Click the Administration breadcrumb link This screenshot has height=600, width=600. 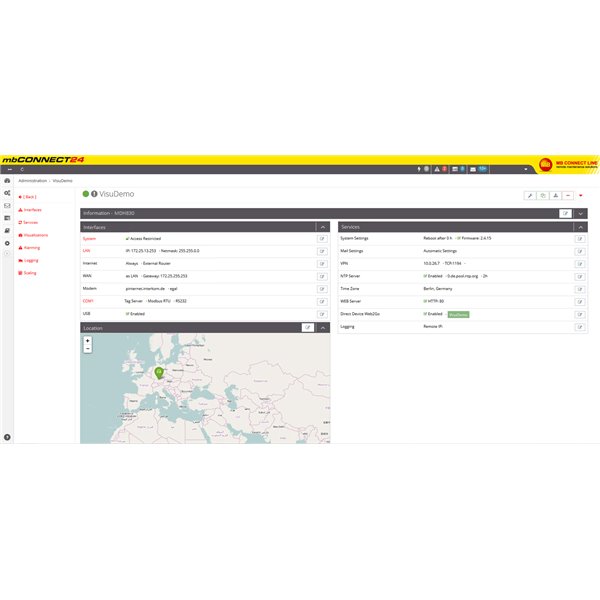[31, 181]
